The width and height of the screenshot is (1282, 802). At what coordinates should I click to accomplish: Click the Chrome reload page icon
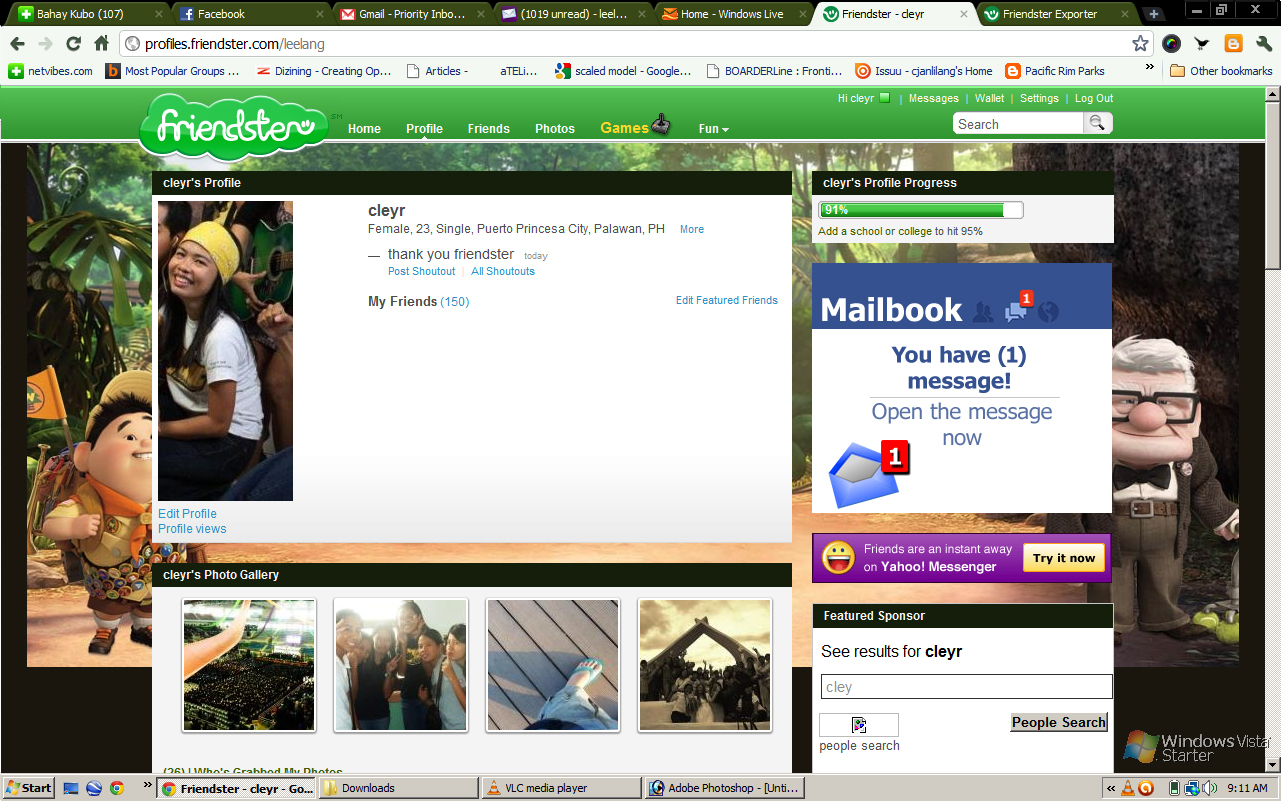[x=73, y=44]
